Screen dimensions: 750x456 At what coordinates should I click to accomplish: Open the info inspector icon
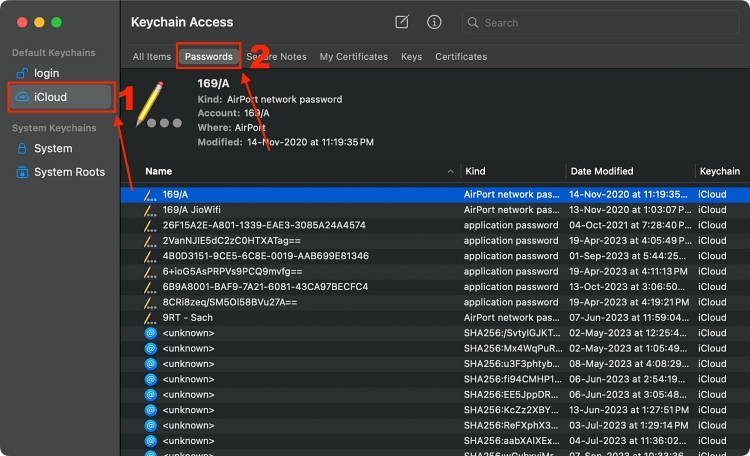434,22
